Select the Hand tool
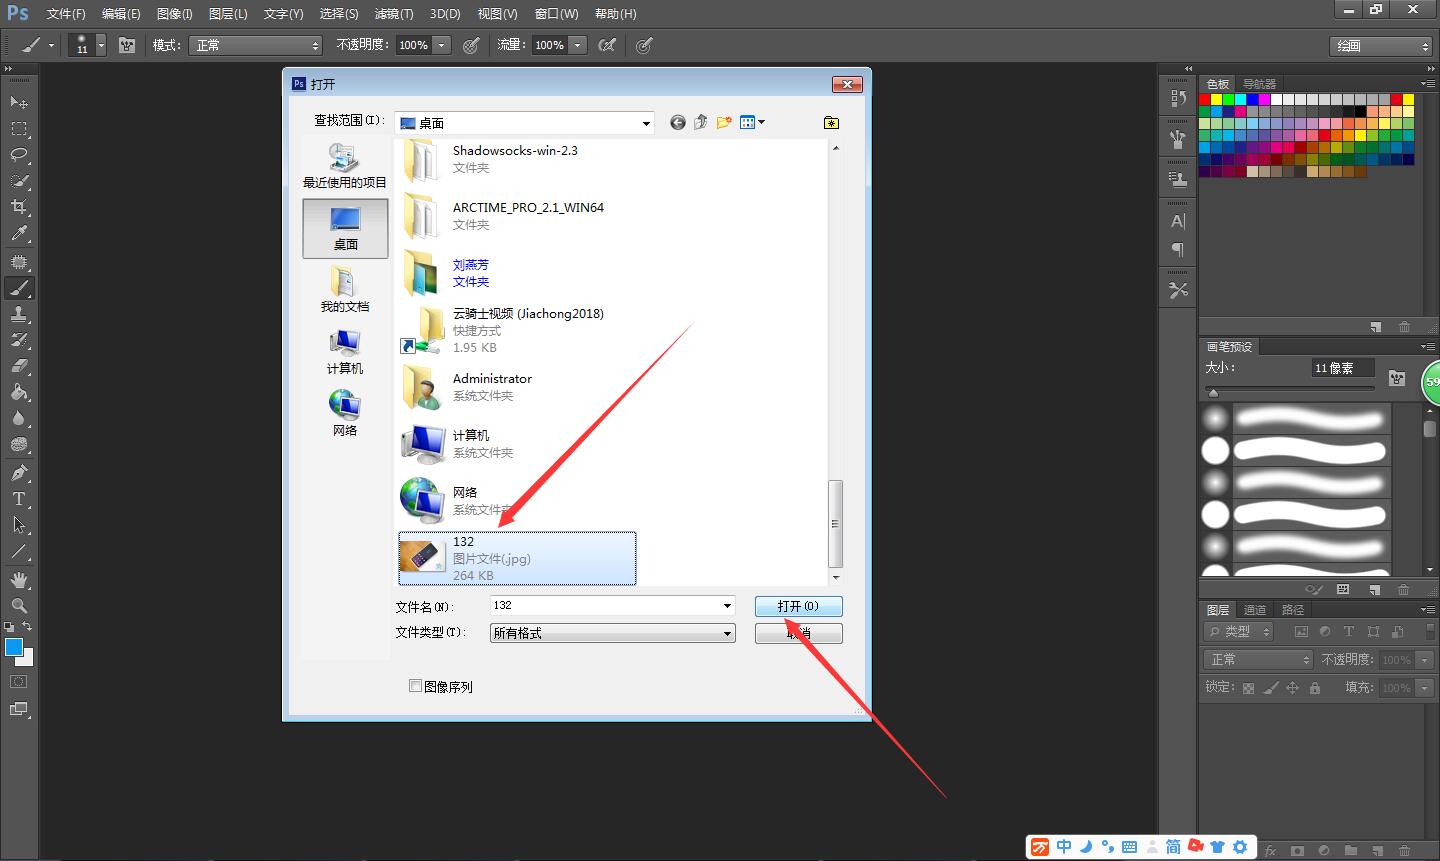This screenshot has height=861, width=1440. (19, 580)
